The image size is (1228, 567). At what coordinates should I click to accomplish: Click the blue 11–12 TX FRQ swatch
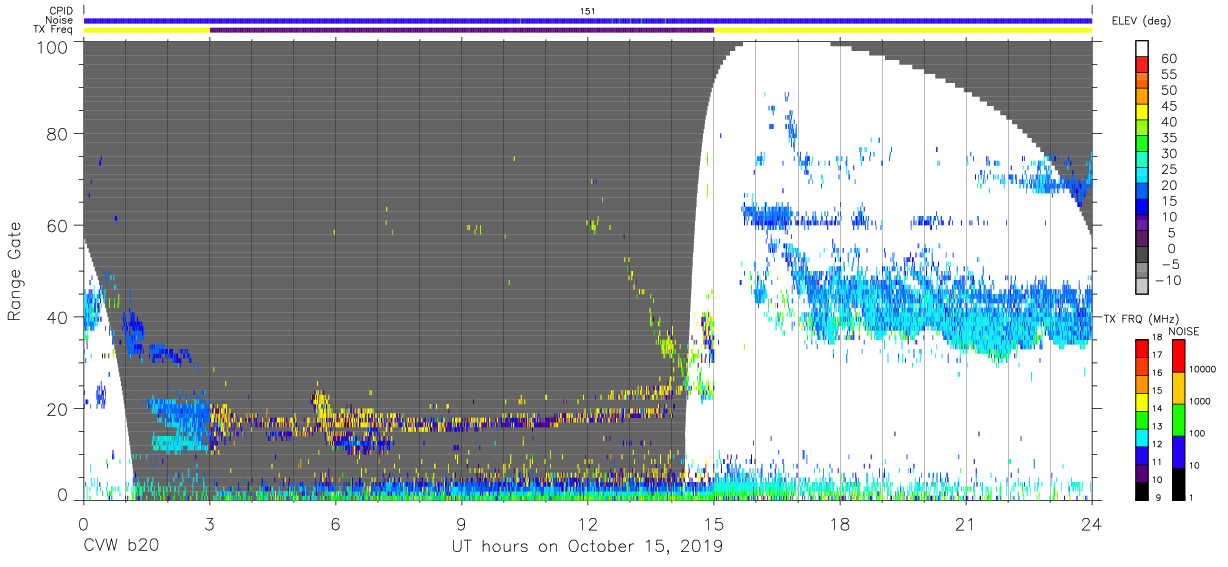tap(1142, 455)
